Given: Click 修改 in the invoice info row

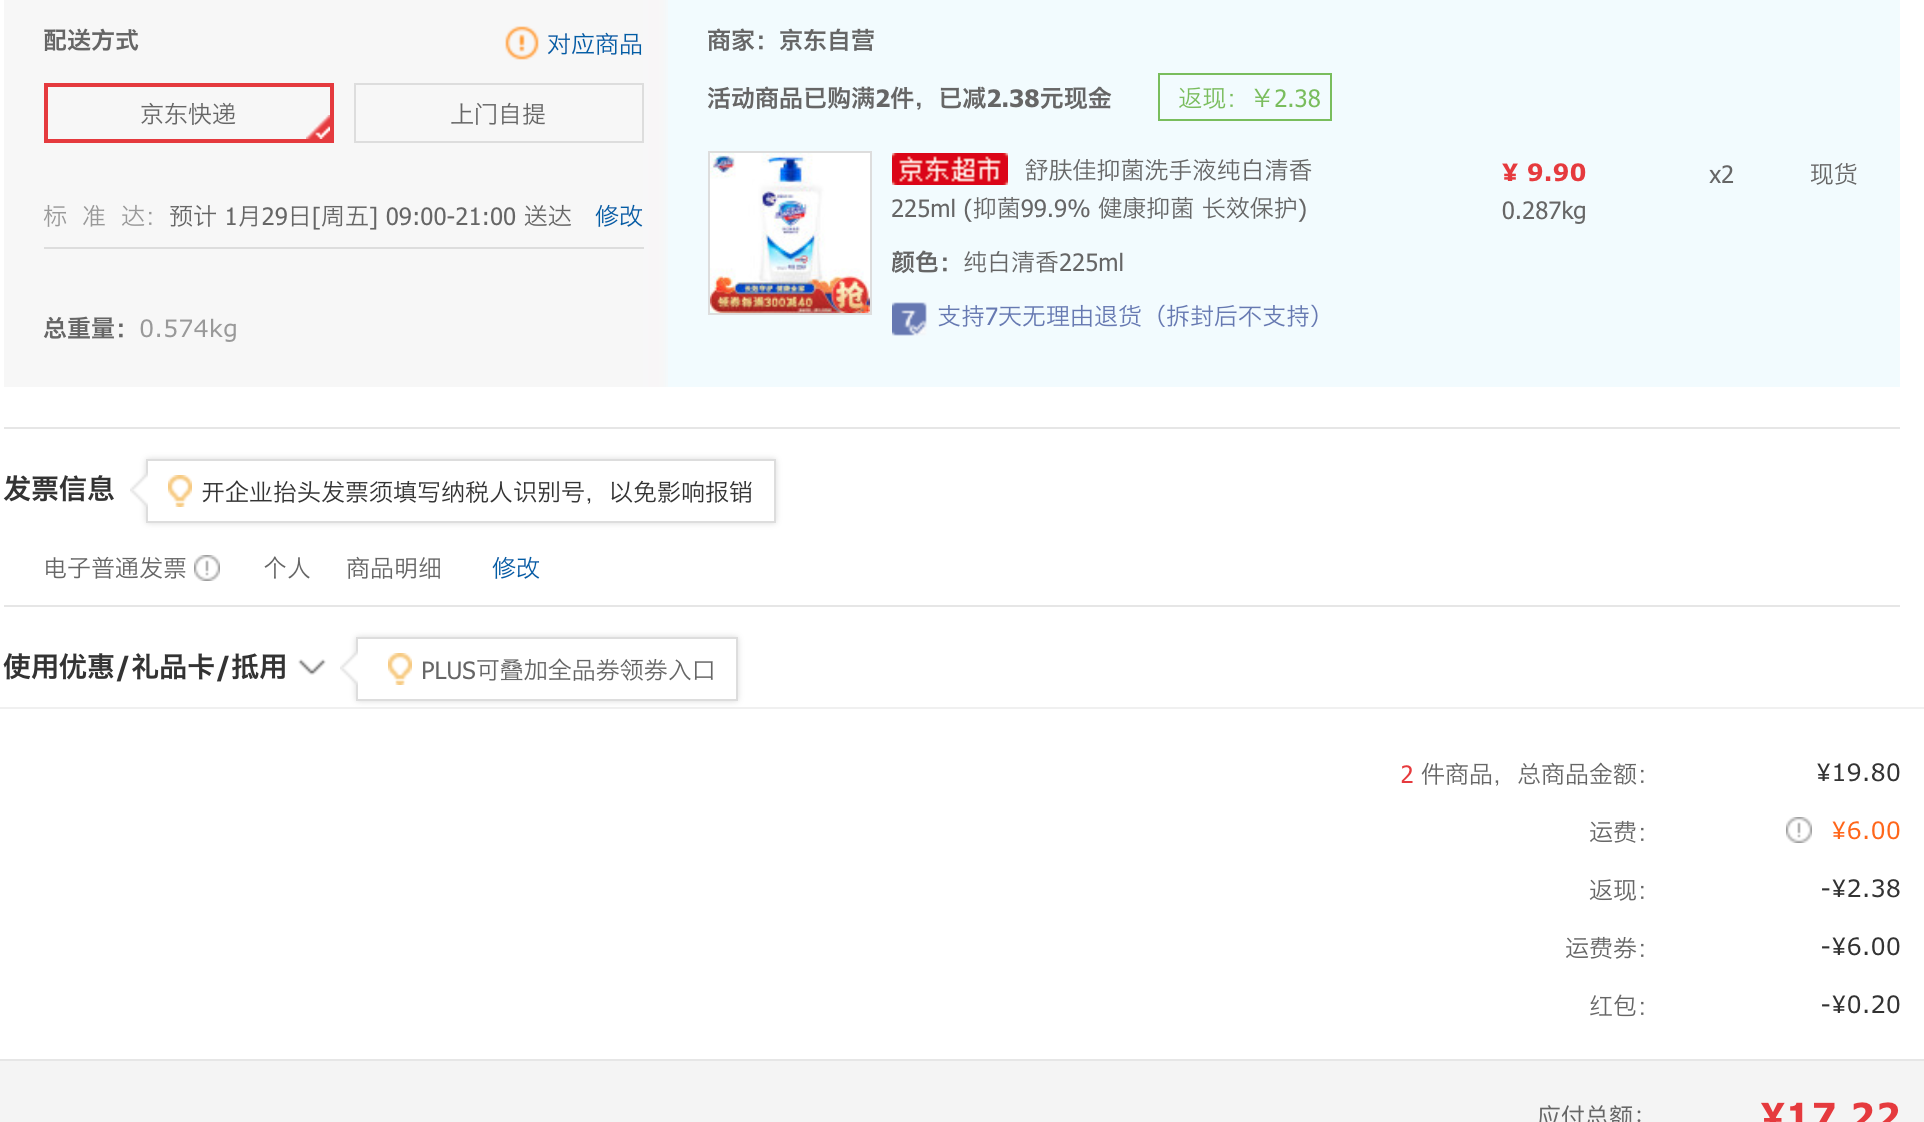Looking at the screenshot, I should tap(516, 568).
